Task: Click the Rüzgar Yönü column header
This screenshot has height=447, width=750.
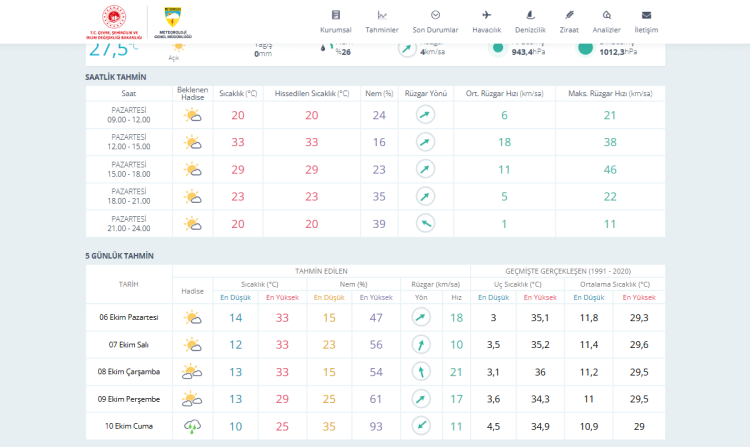Action: point(425,93)
